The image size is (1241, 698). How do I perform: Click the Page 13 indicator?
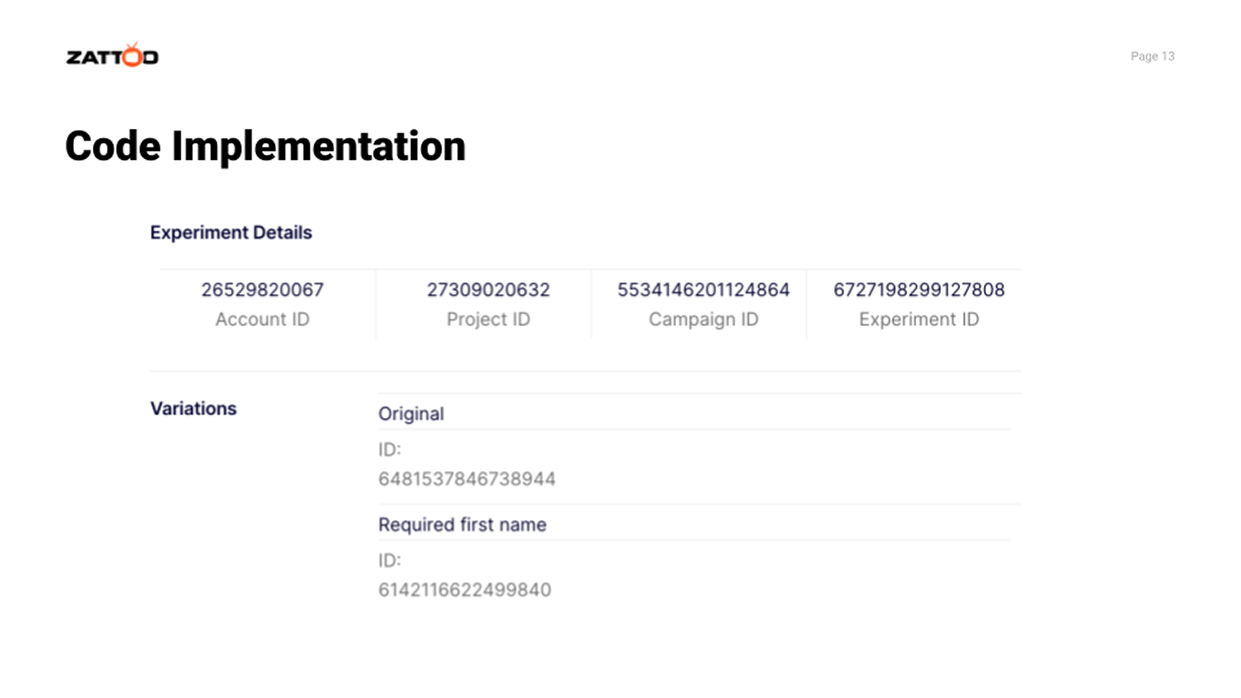pyautogui.click(x=1152, y=57)
